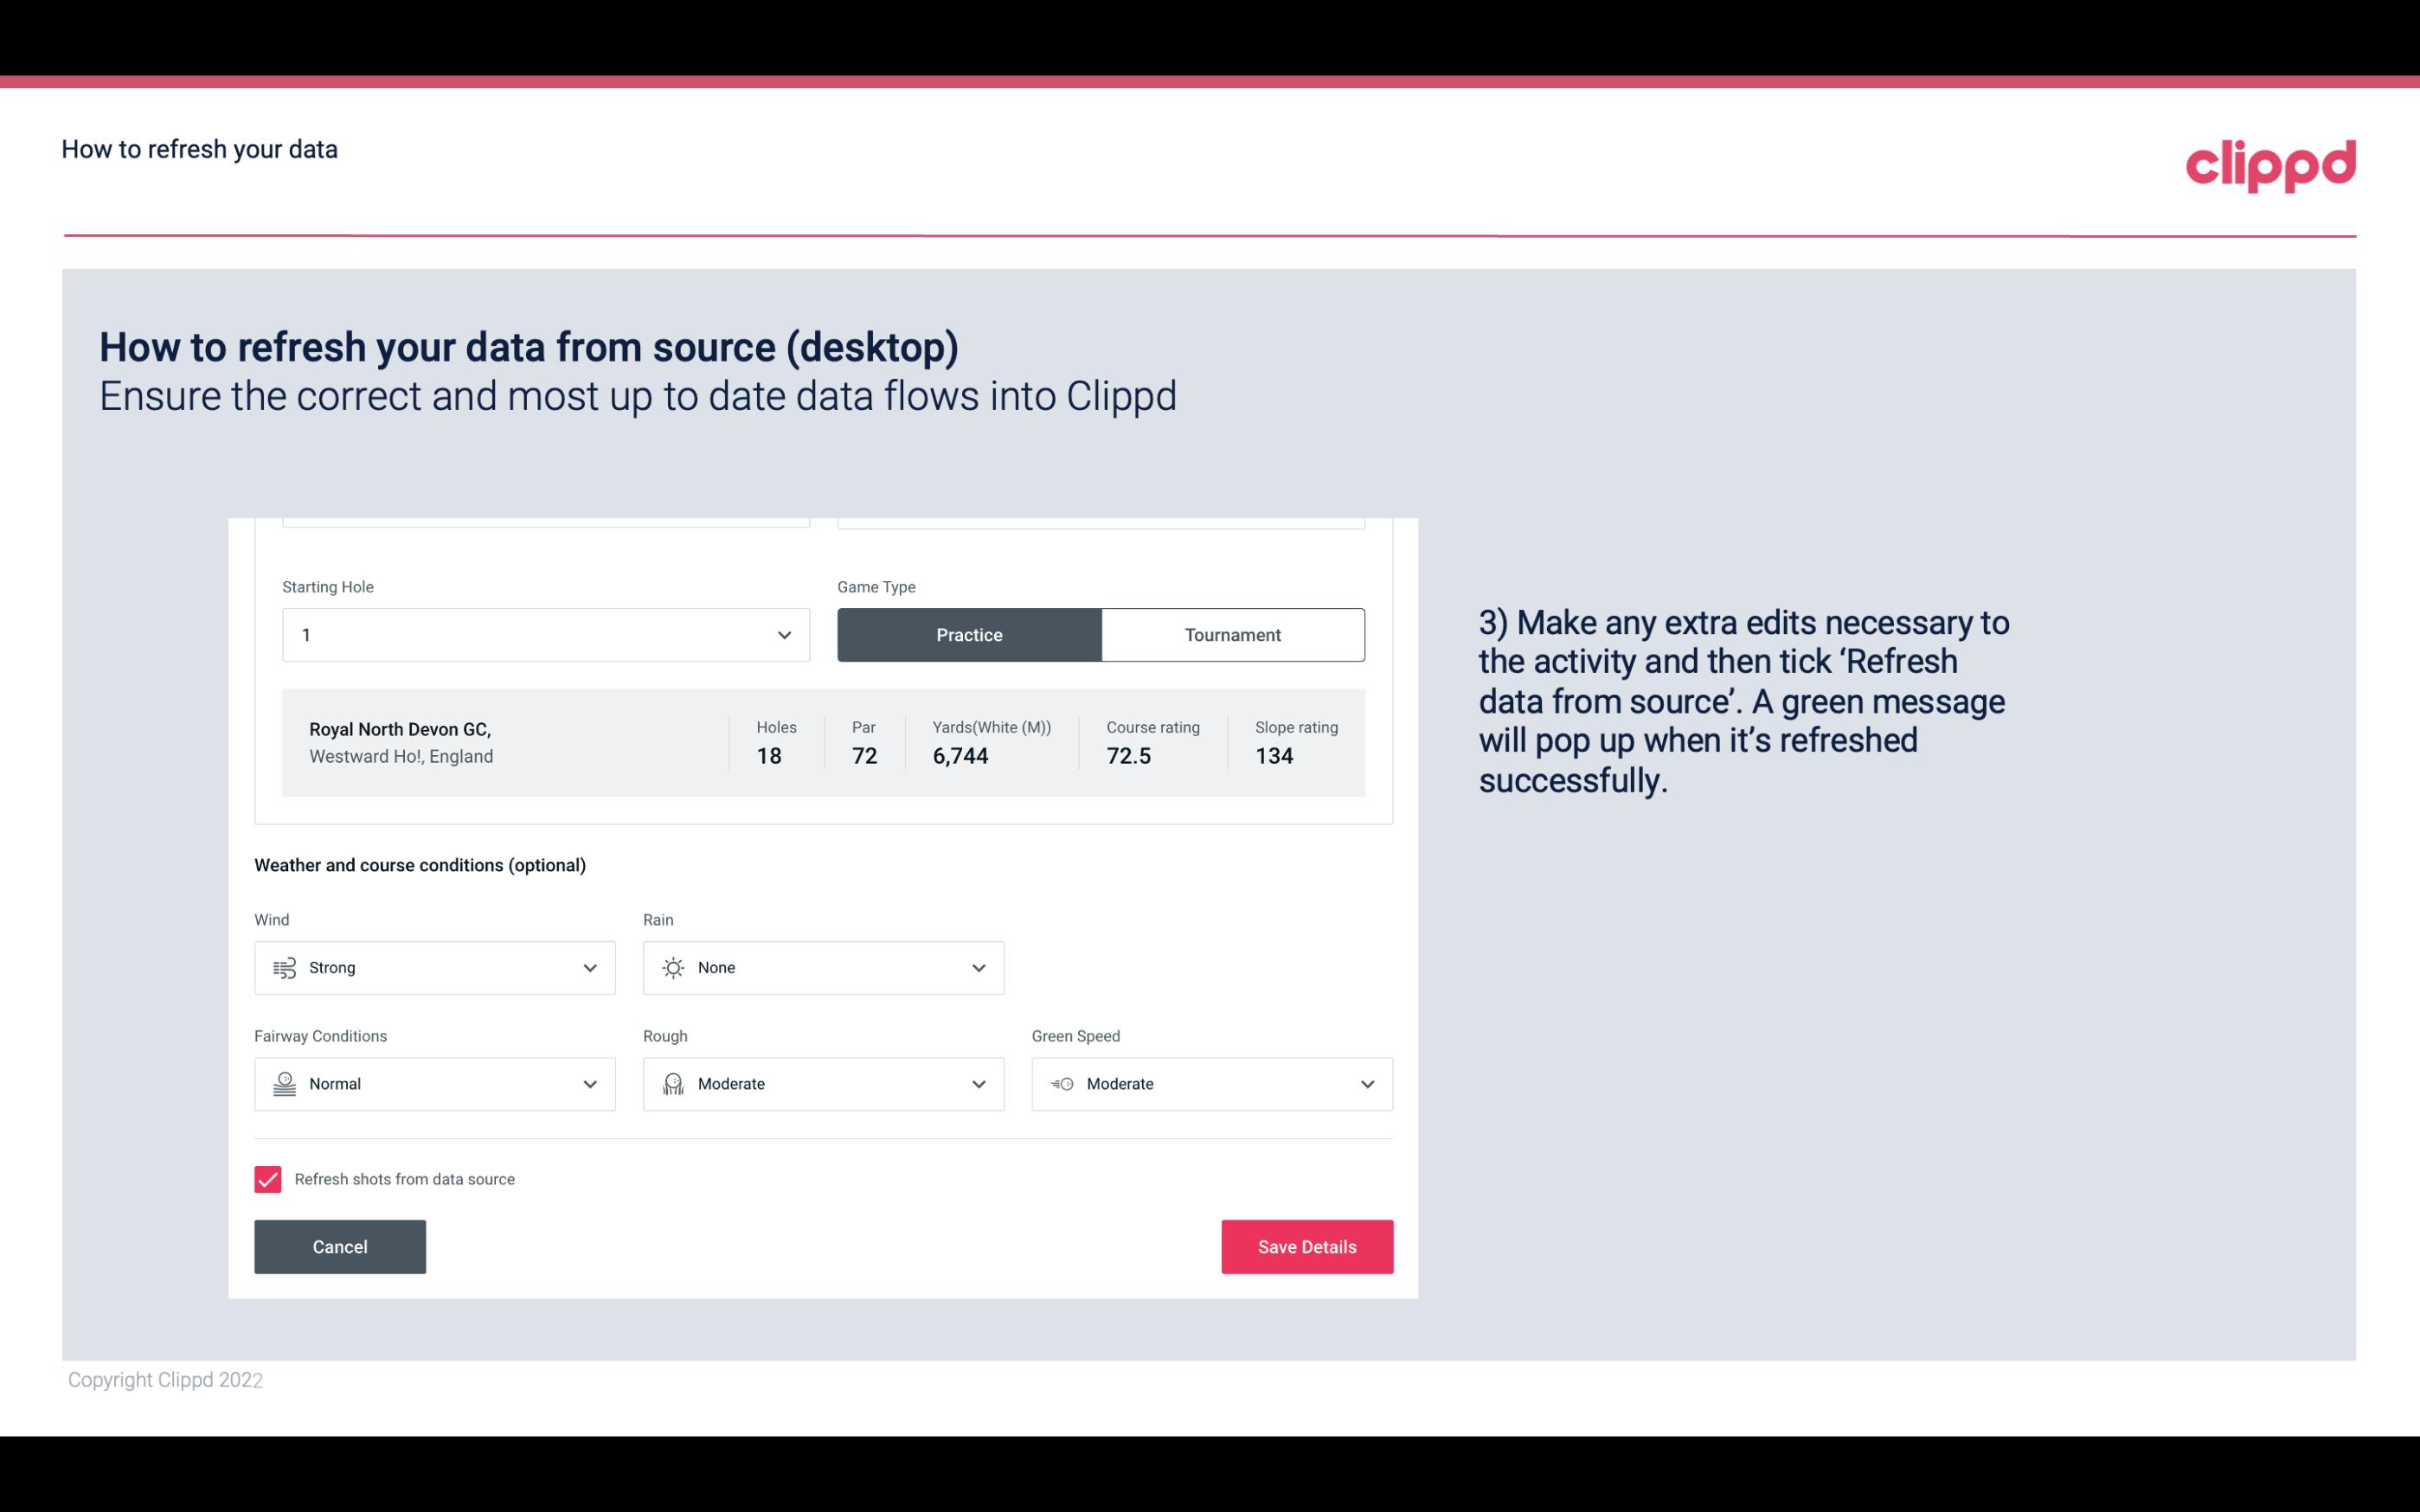Click the starting hole dropdown arrow
2420x1512 pixels.
[x=786, y=634]
